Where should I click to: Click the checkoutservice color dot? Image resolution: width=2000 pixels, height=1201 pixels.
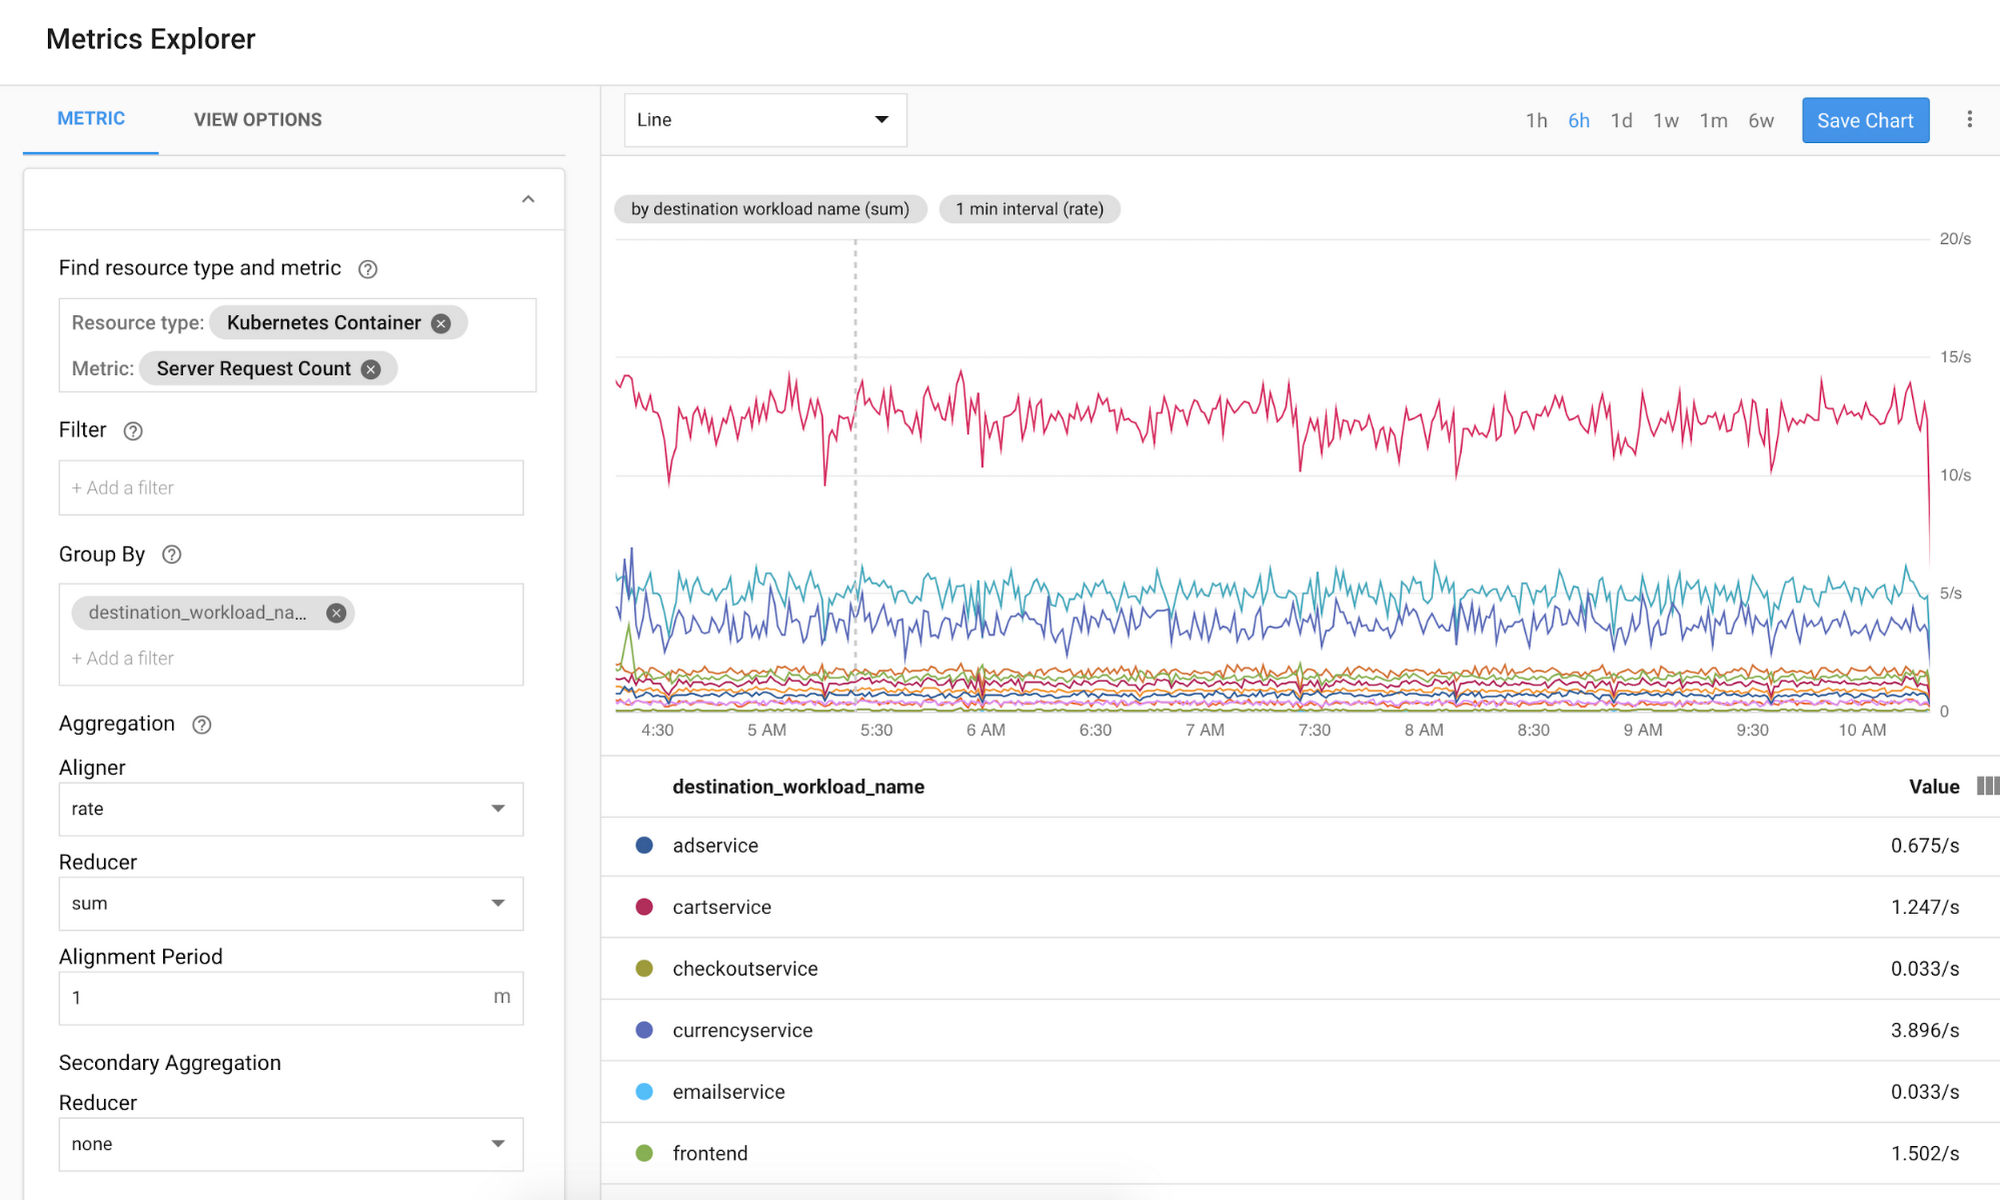645,969
